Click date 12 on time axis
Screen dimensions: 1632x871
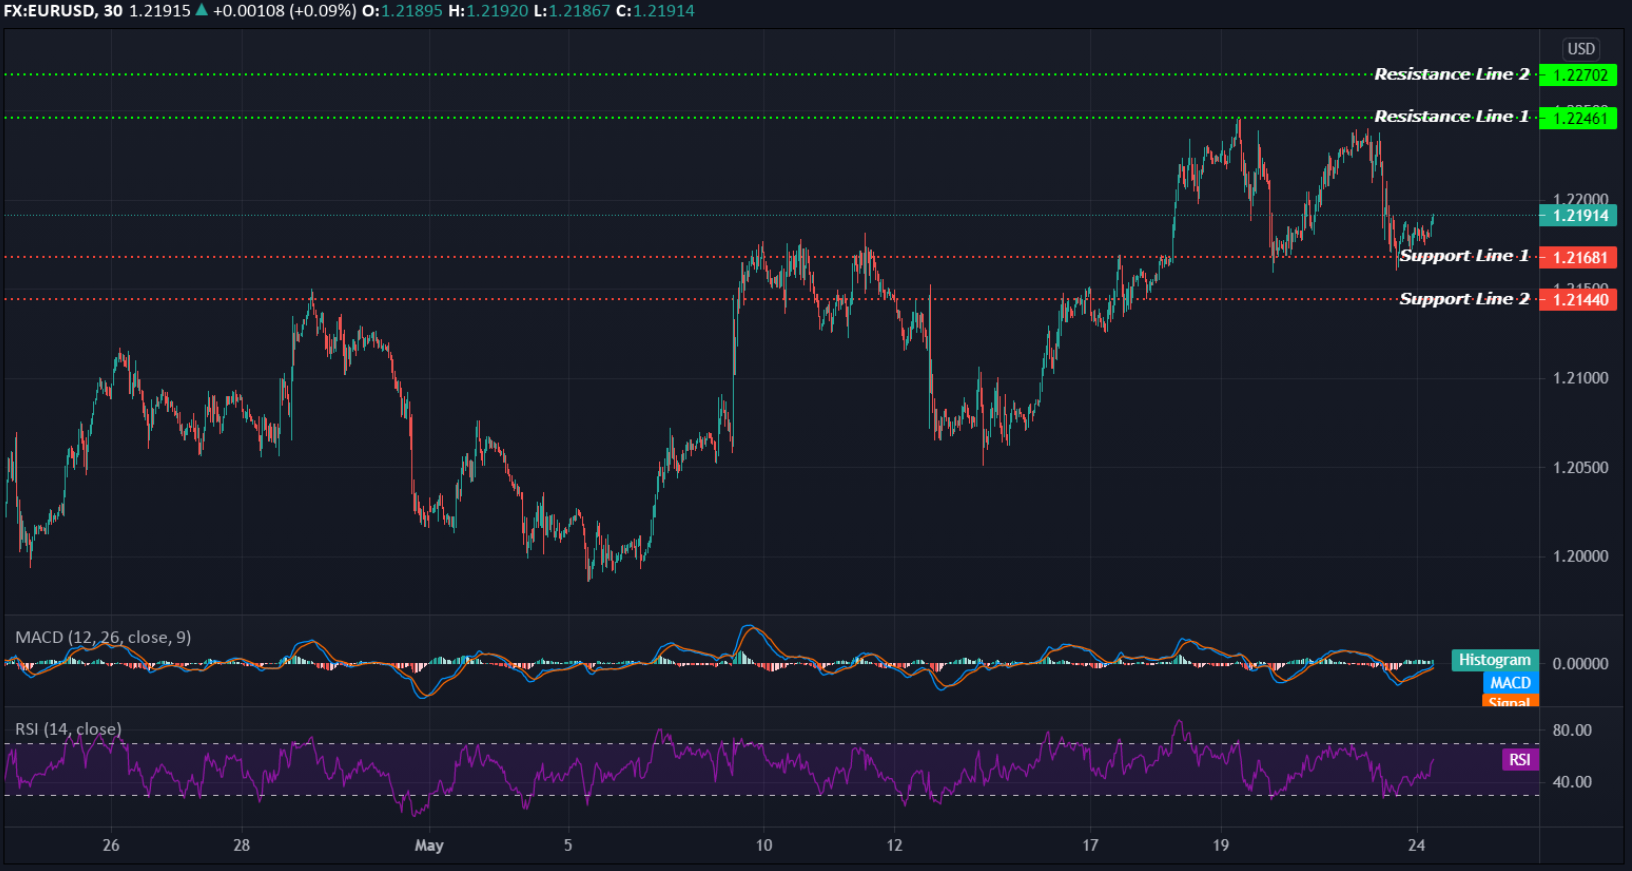coord(894,845)
